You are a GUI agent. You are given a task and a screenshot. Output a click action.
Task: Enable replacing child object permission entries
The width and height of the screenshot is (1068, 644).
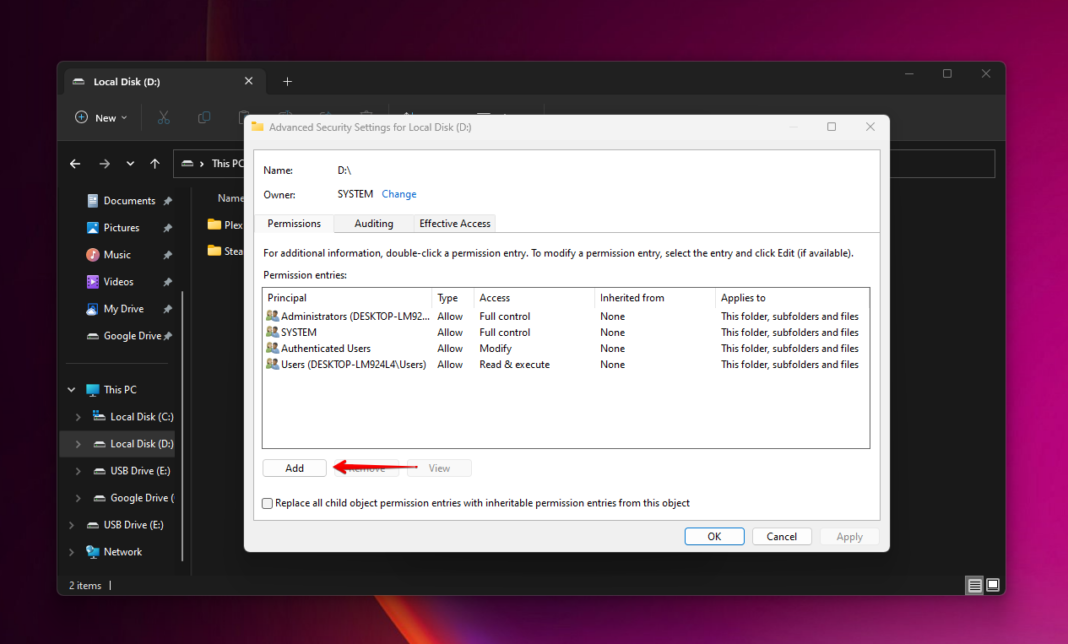267,503
